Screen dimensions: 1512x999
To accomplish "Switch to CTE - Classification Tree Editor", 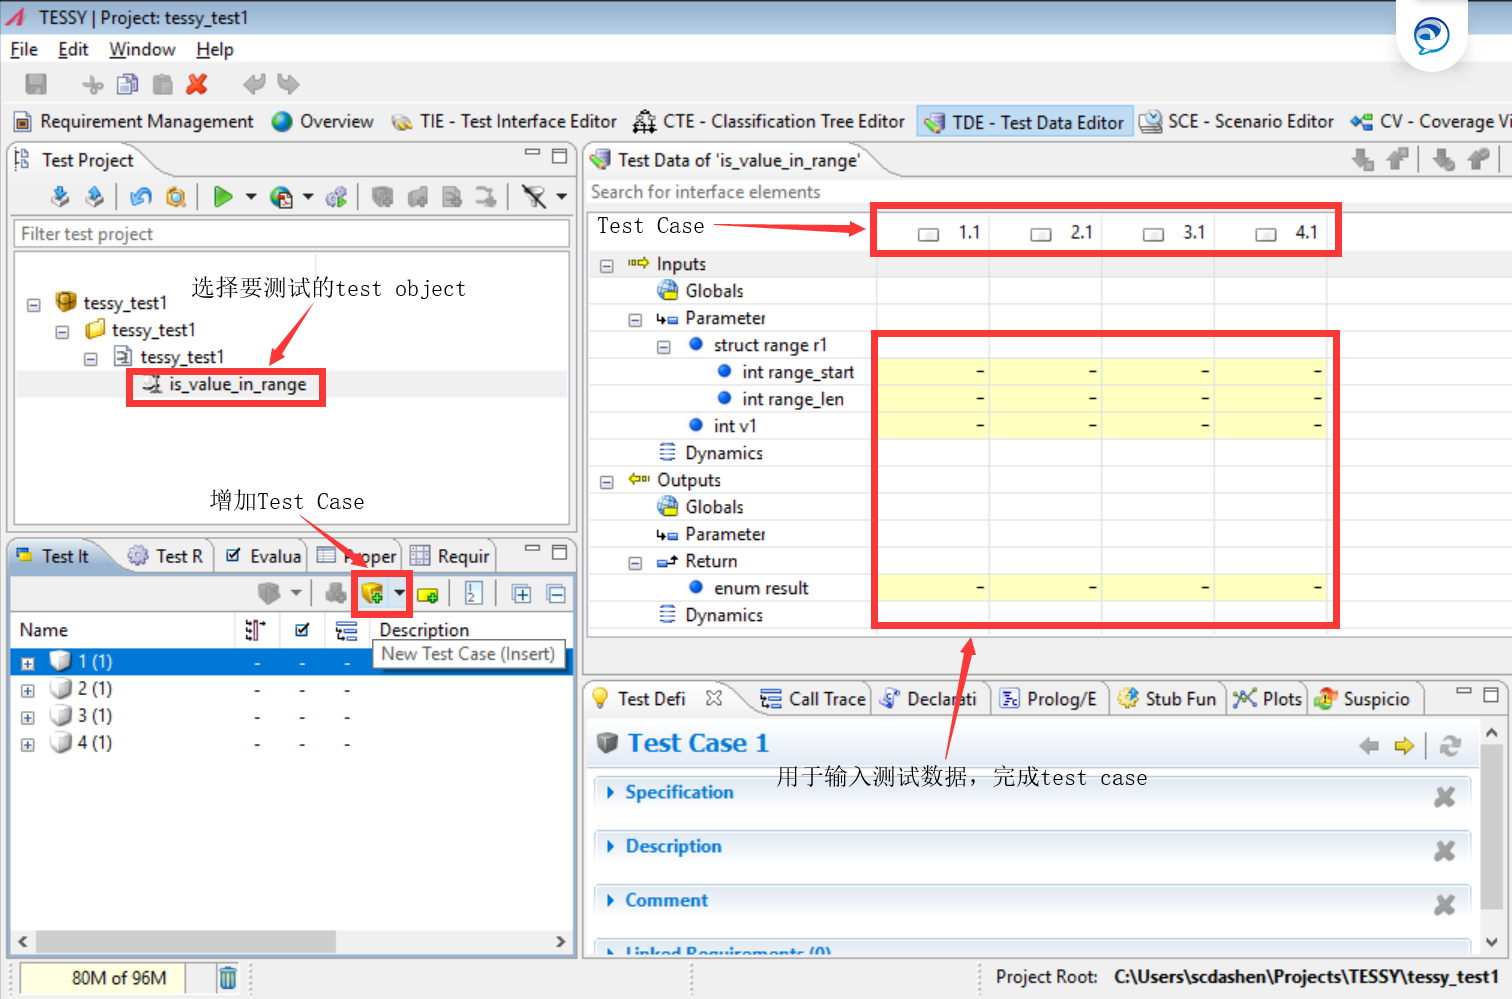I will pyautogui.click(x=769, y=122).
